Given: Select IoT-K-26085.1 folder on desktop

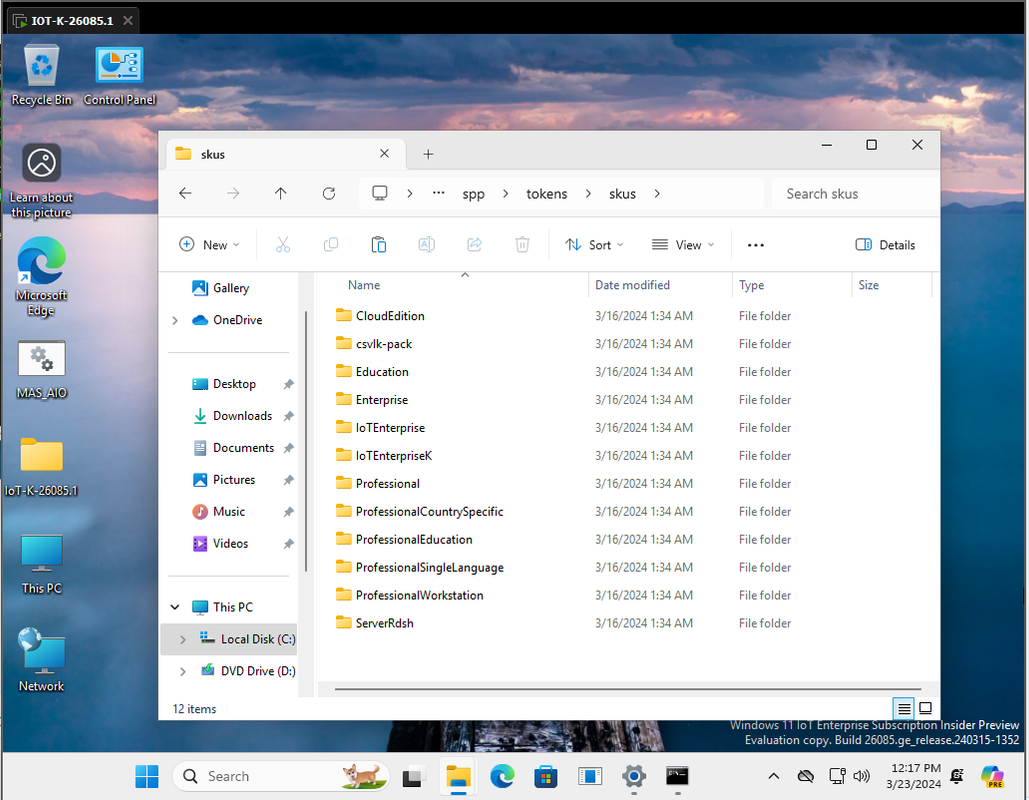Looking at the screenshot, I should (x=41, y=467).
